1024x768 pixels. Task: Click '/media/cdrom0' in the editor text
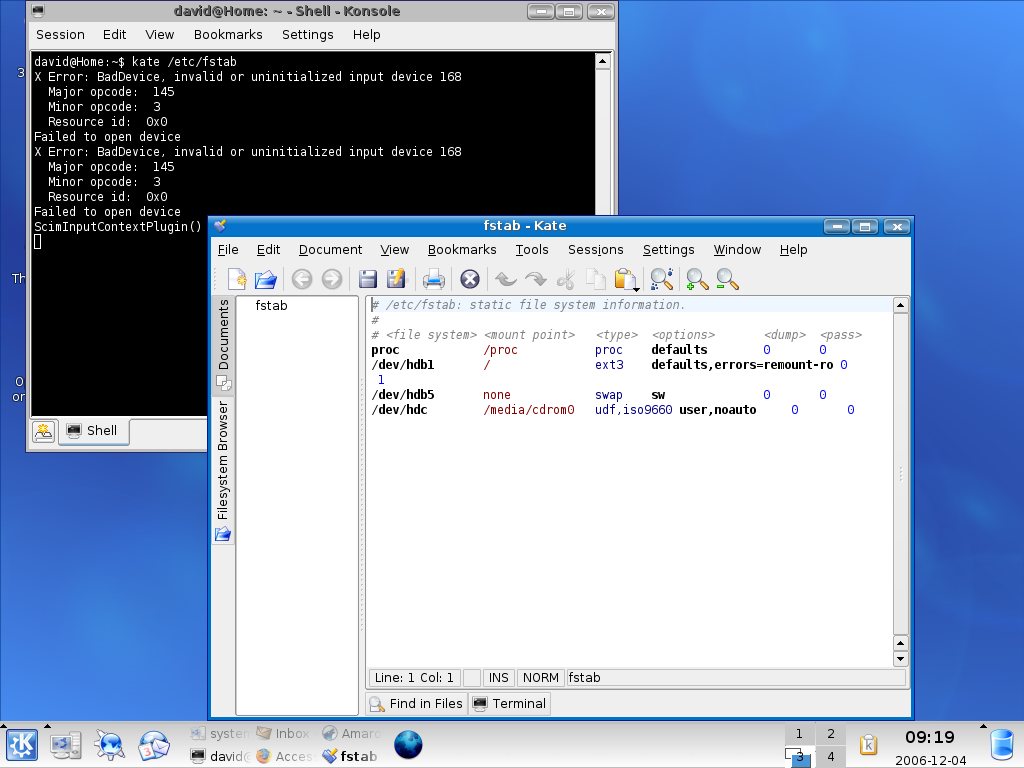coord(528,410)
